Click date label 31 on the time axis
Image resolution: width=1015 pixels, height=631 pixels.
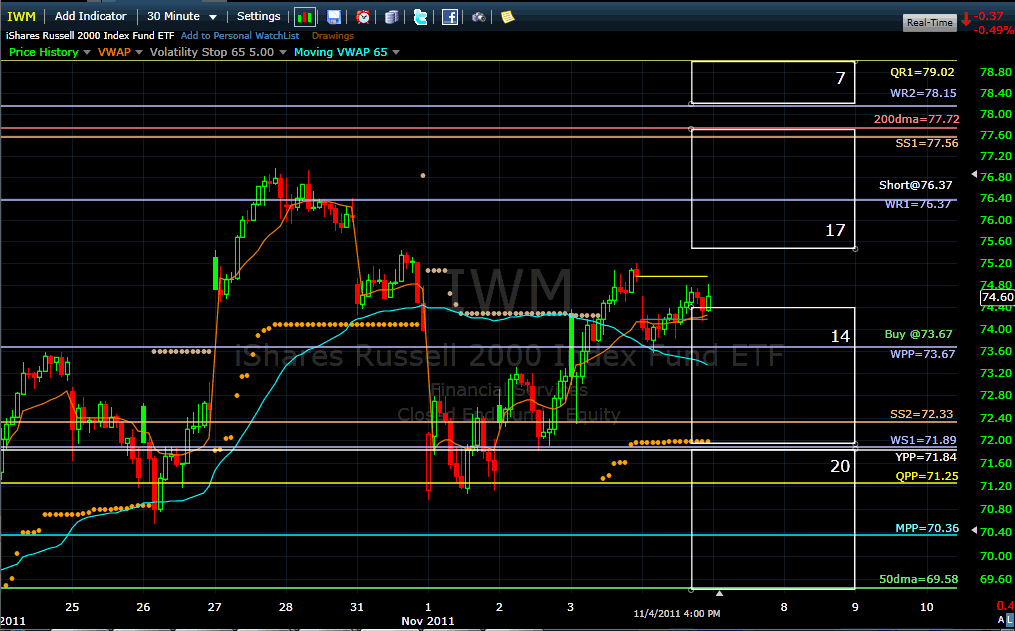point(357,607)
